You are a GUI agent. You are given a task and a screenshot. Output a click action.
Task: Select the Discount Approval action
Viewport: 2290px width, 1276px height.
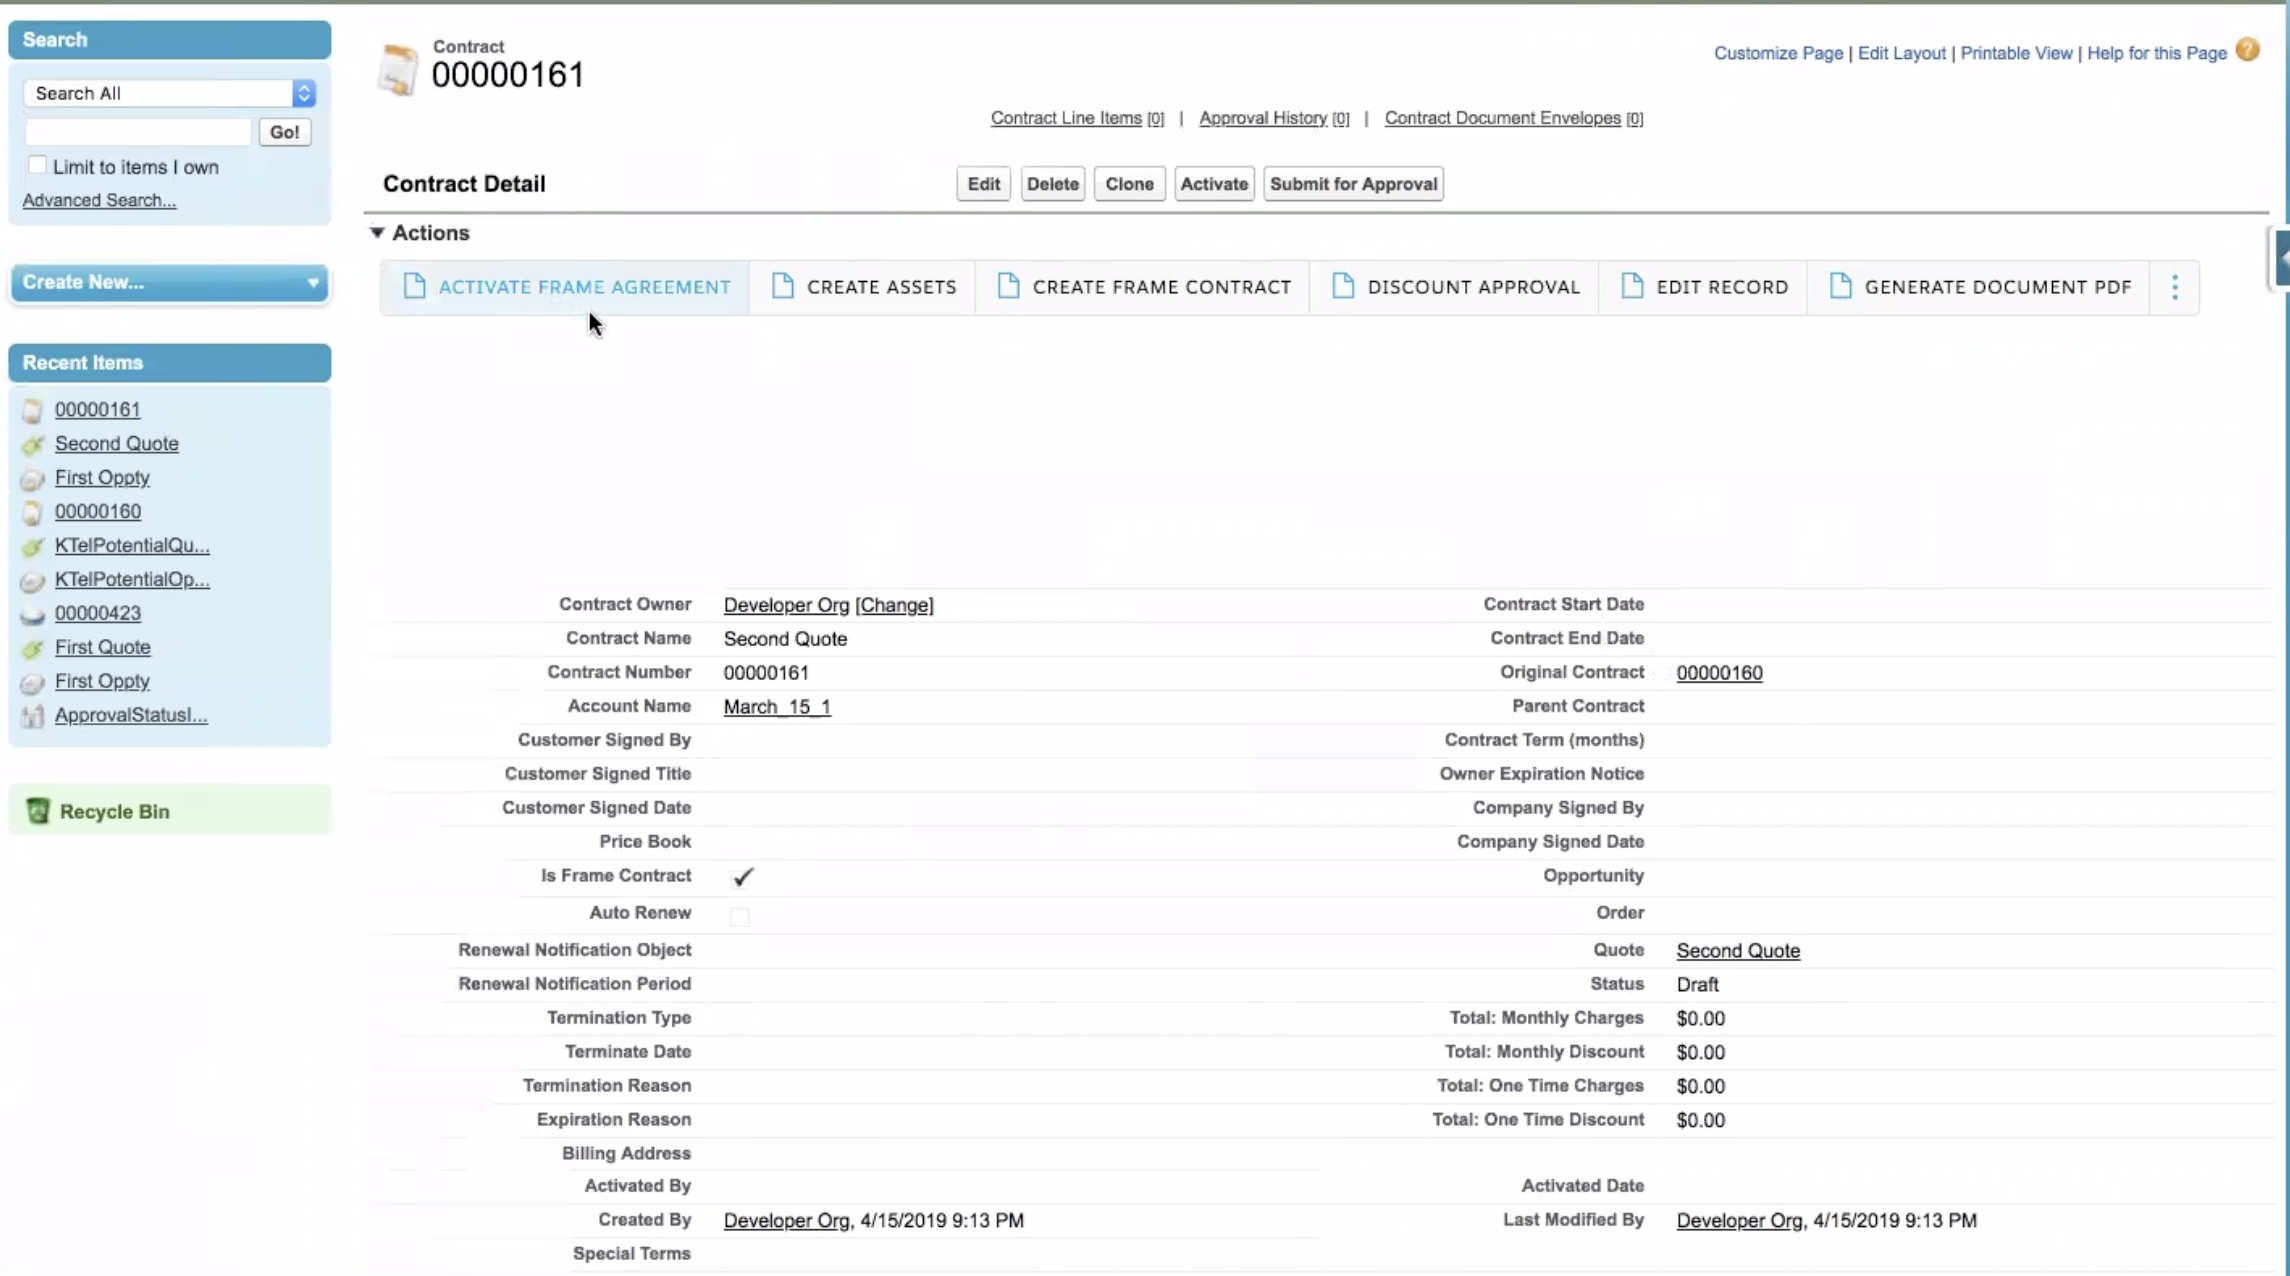coord(1455,287)
